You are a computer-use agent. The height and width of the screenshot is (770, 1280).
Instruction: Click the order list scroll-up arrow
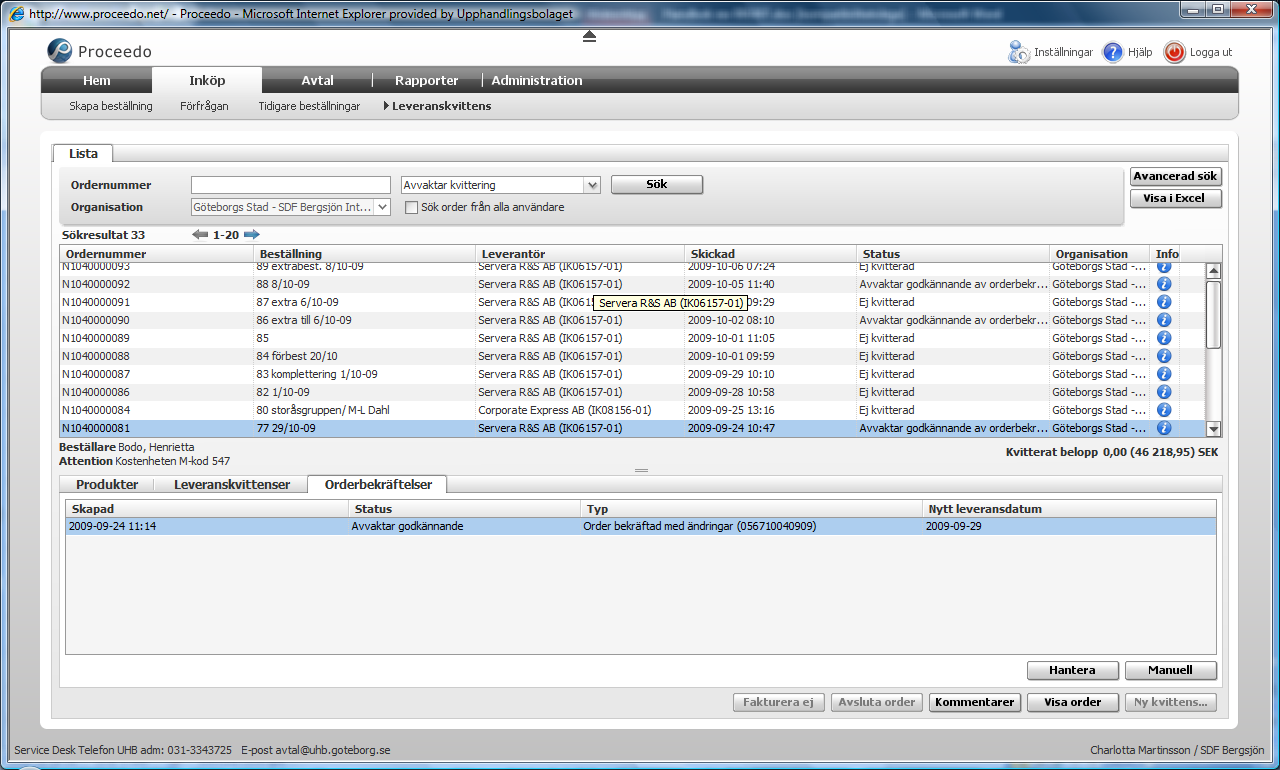coord(1214,270)
